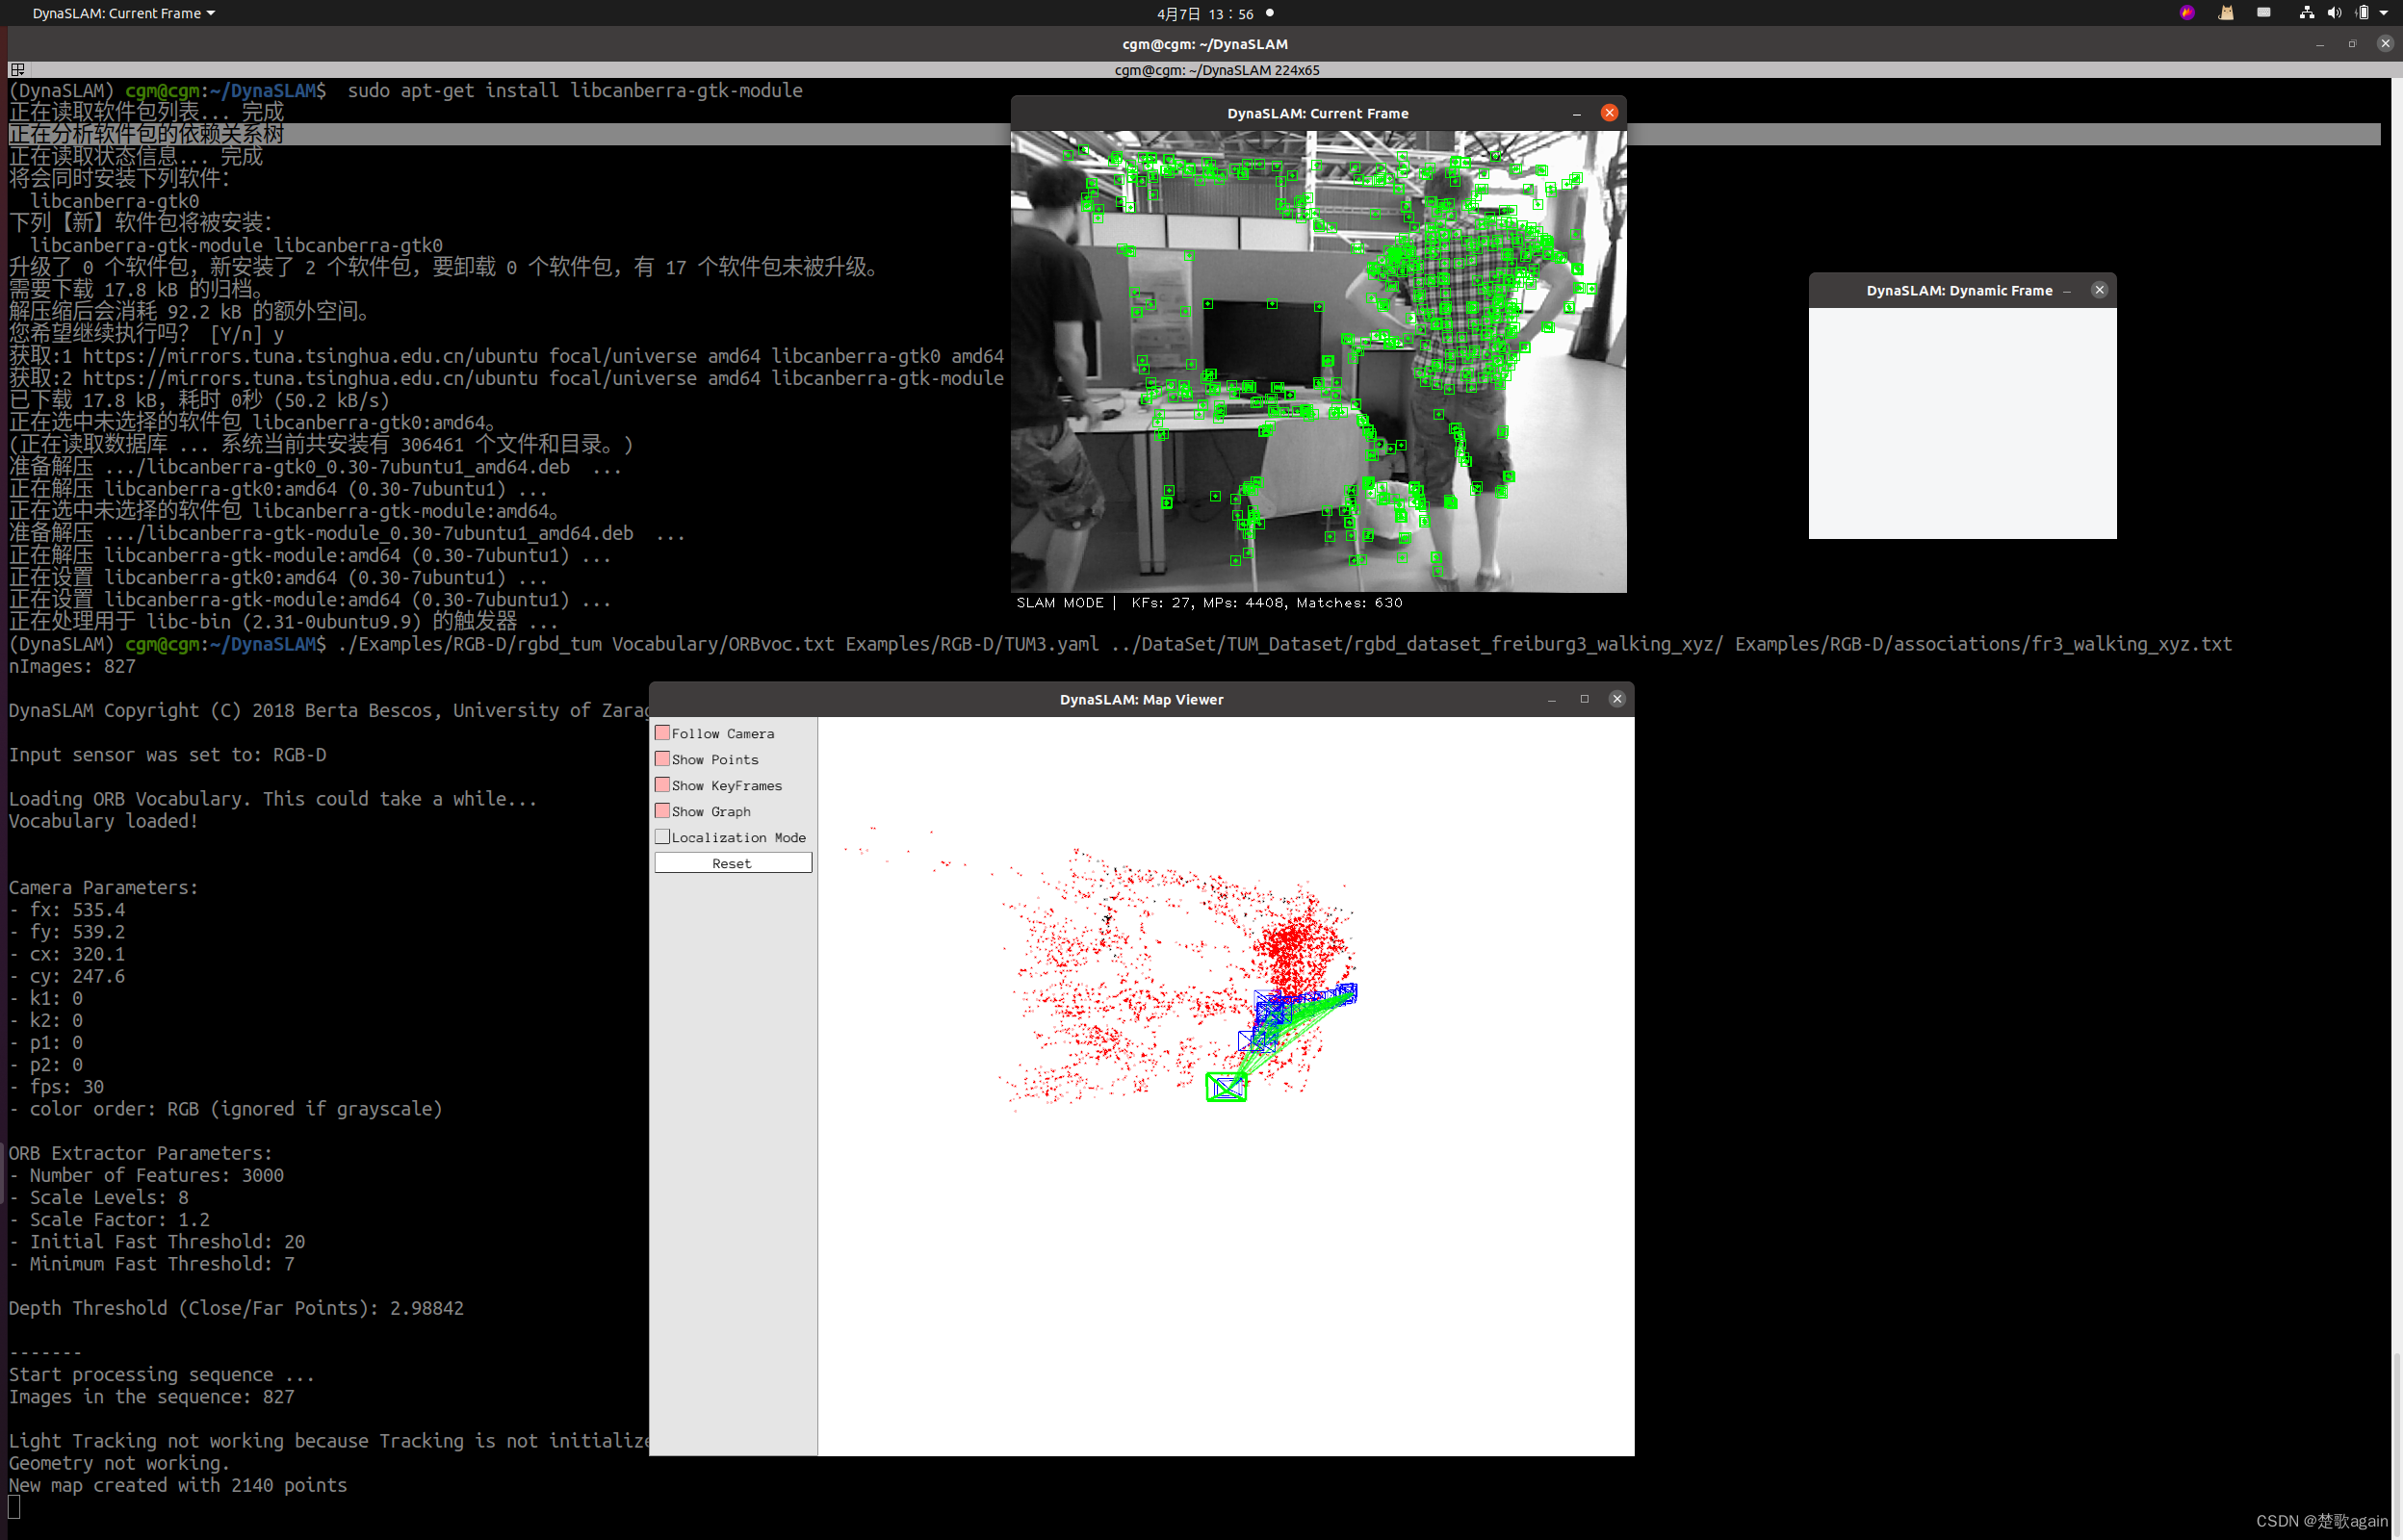Screen dimensions: 2403x1540
Task: Click the "- Scale Factor: 1.2" line
Action: coord(110,1221)
